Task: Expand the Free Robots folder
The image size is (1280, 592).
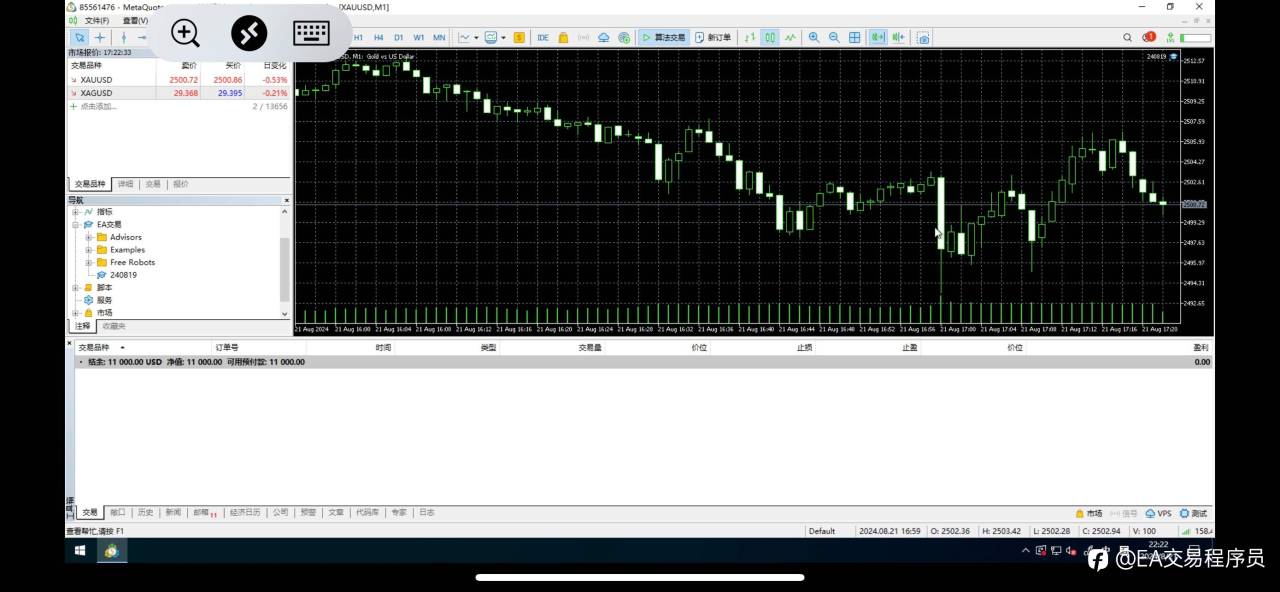Action: pyautogui.click(x=88, y=262)
